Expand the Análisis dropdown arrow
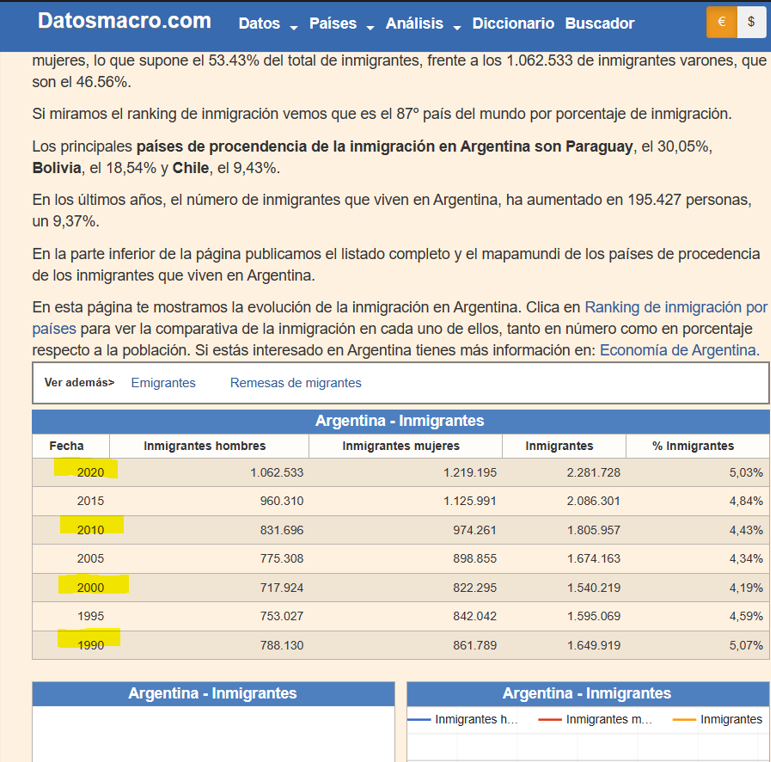Image resolution: width=771 pixels, height=762 pixels. pos(457,28)
